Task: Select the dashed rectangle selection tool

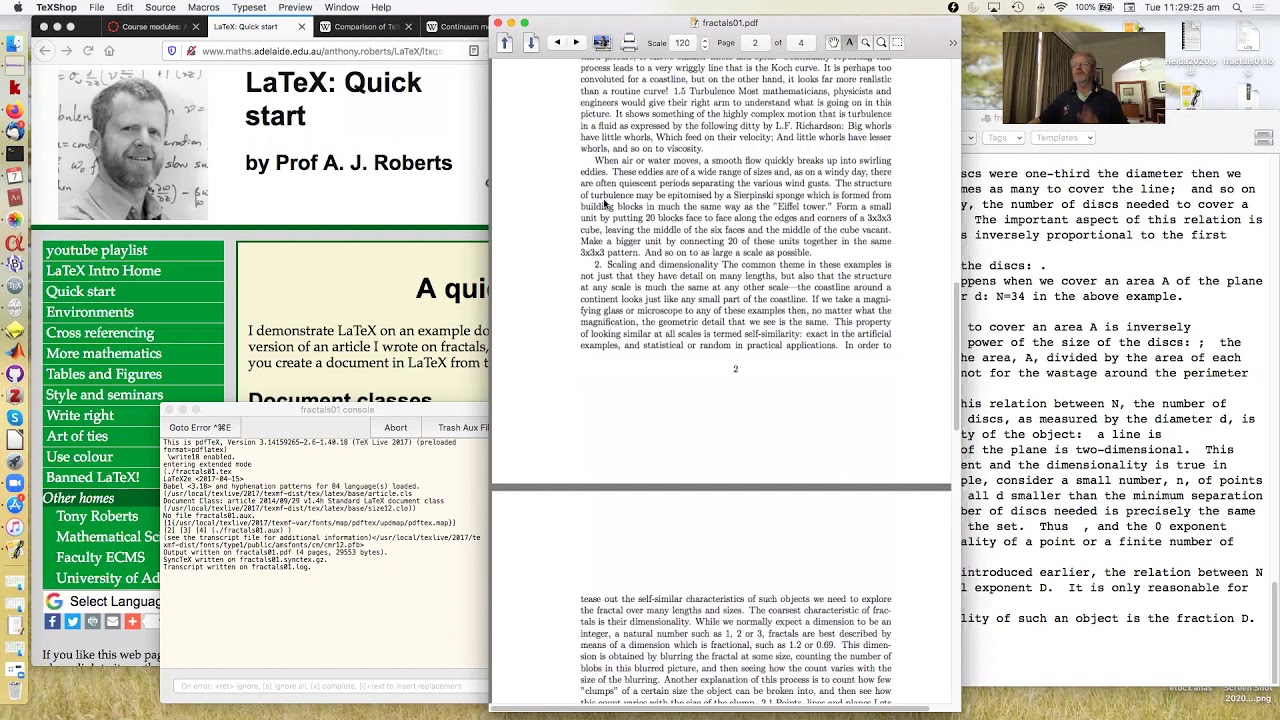Action: point(897,43)
